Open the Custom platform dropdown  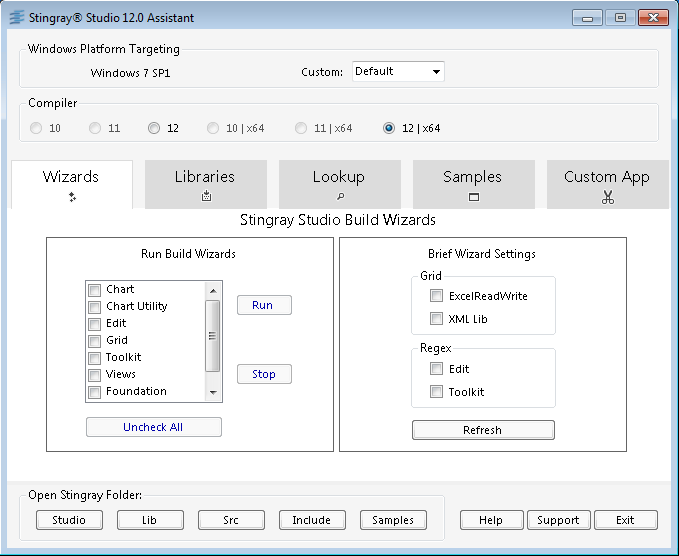pyautogui.click(x=398, y=72)
